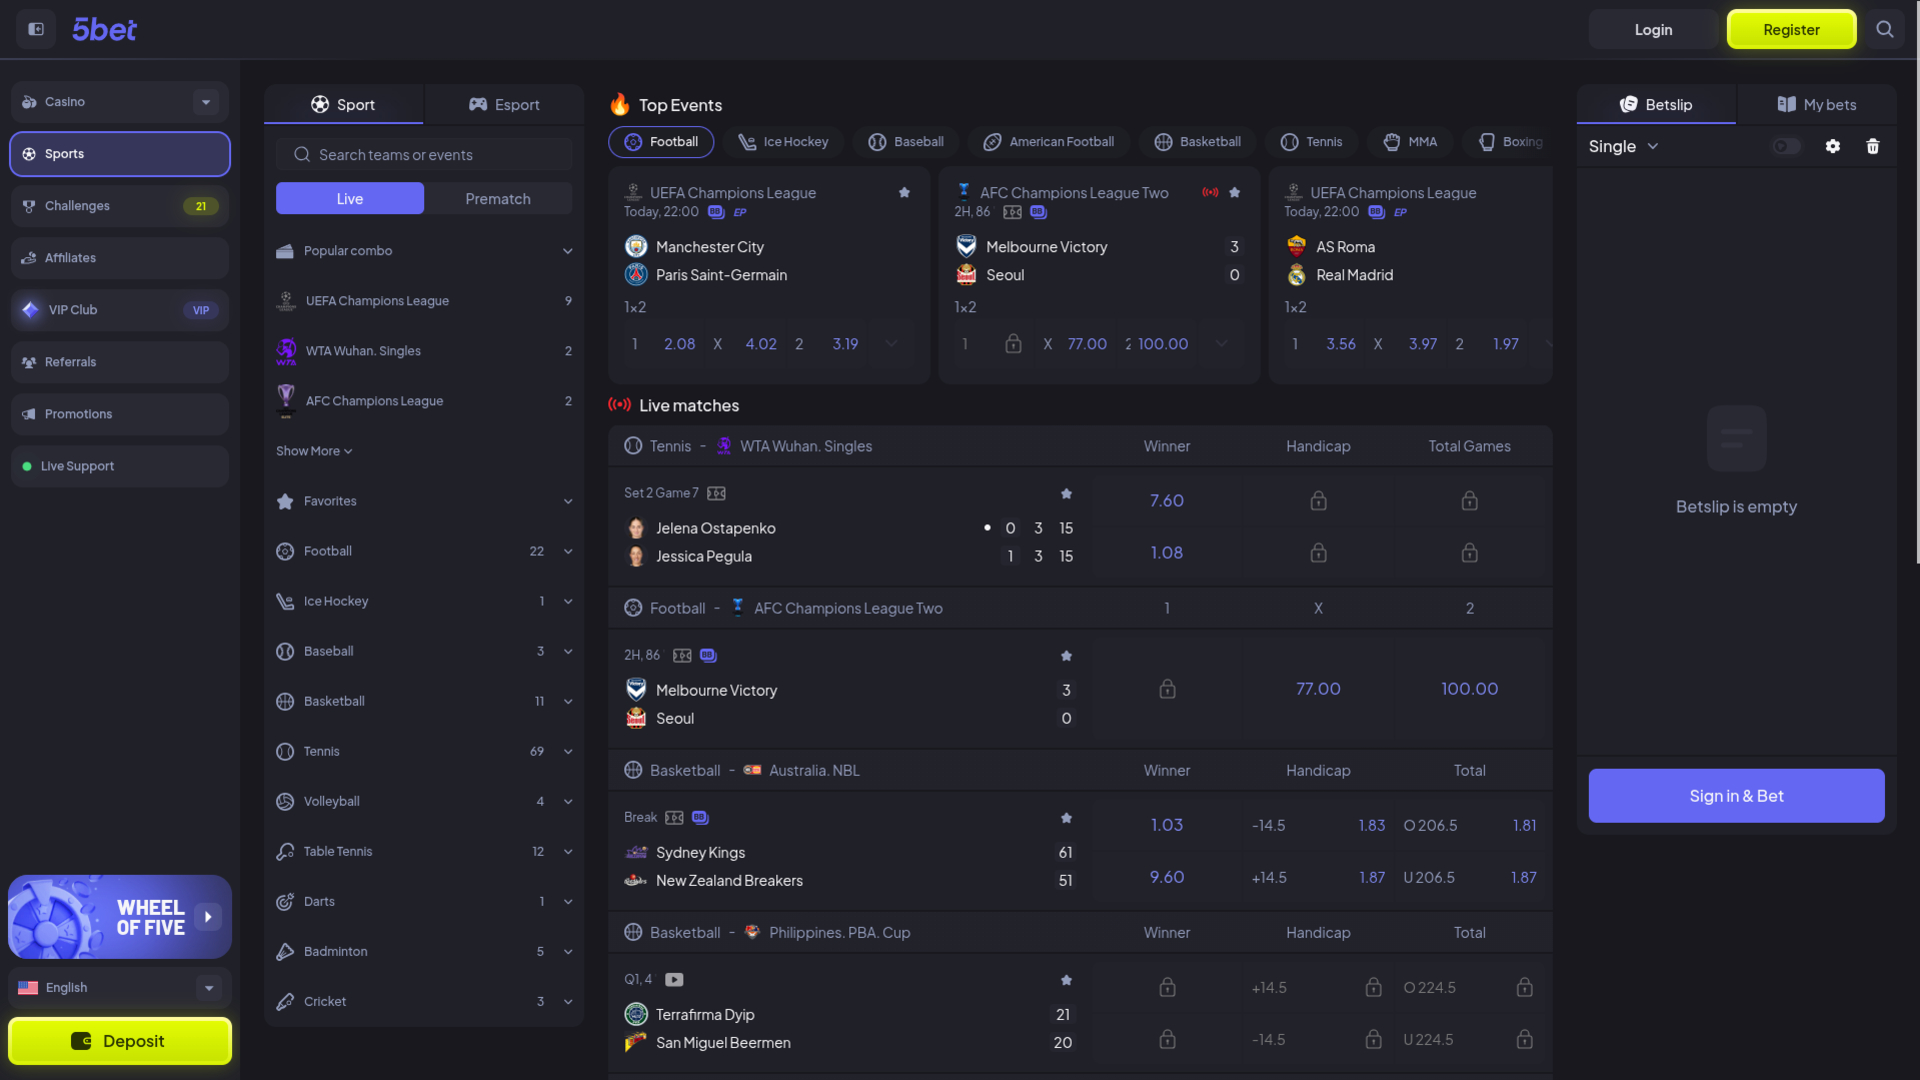The height and width of the screenshot is (1080, 1920).
Task: Click Sign in & Bet button
Action: coord(1736,796)
